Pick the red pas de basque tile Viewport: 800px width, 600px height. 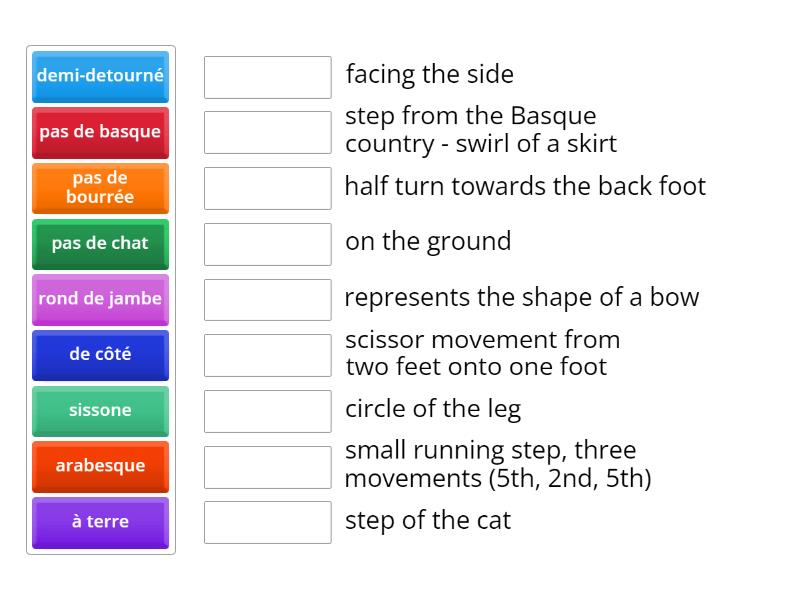[101, 133]
